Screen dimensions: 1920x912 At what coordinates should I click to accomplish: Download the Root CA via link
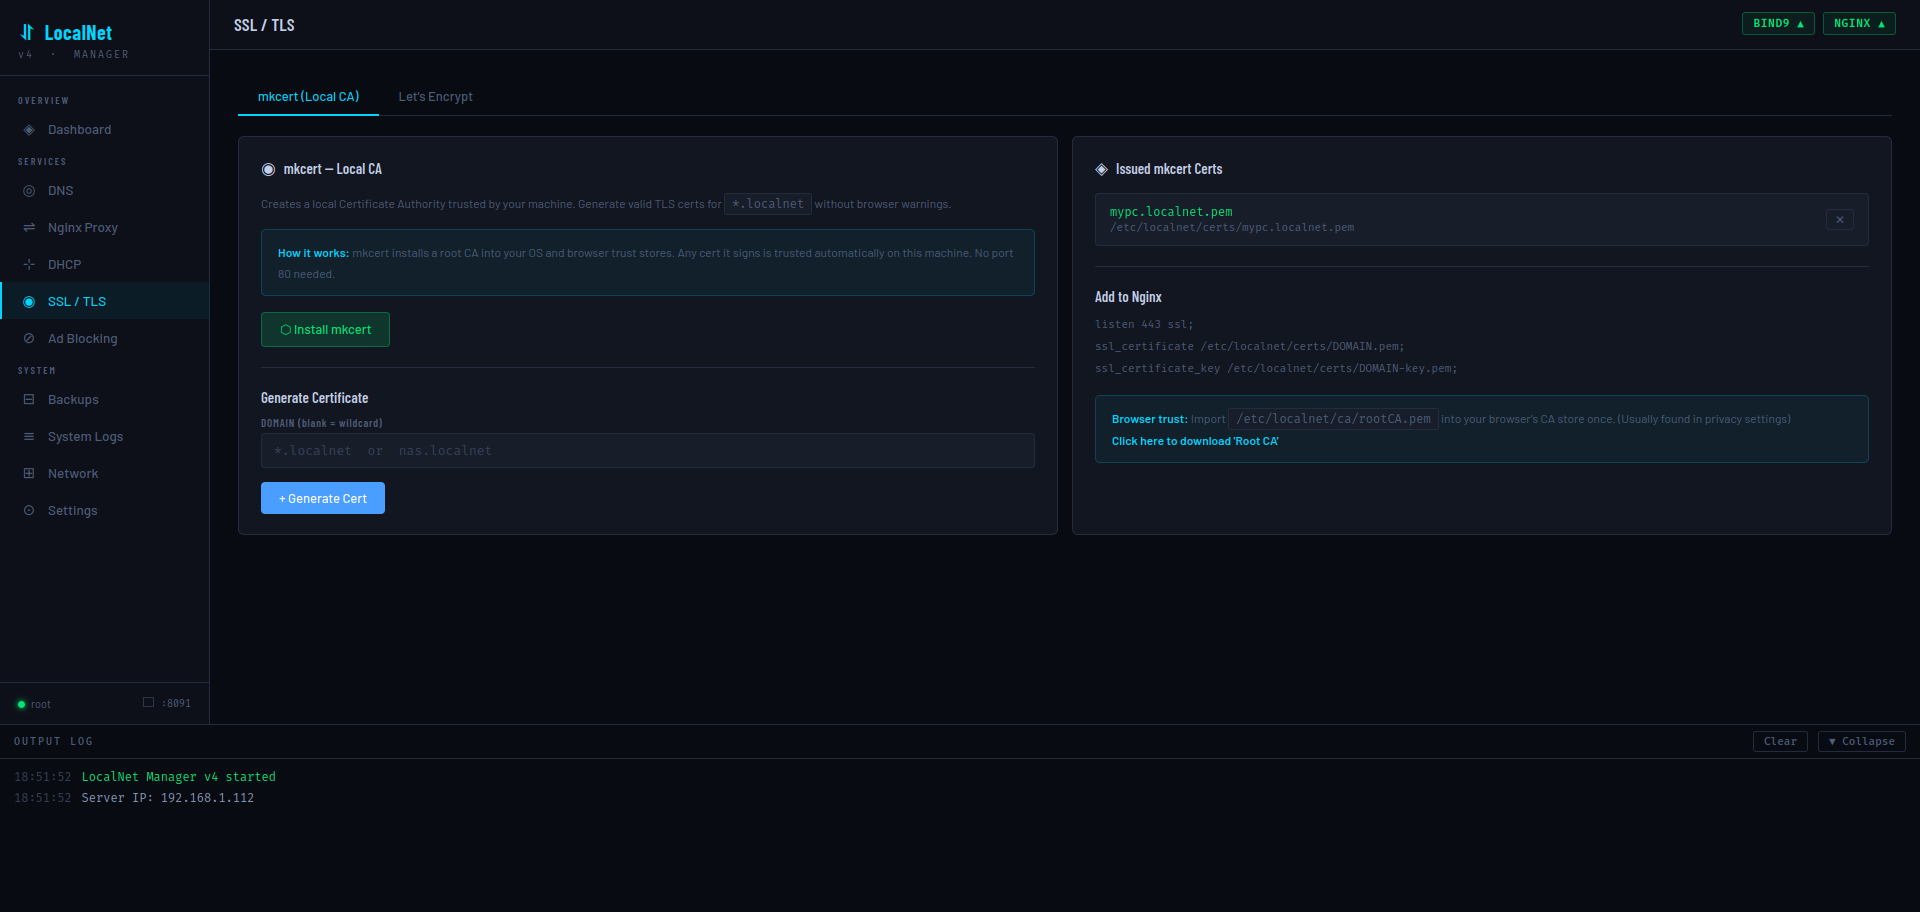pos(1195,442)
